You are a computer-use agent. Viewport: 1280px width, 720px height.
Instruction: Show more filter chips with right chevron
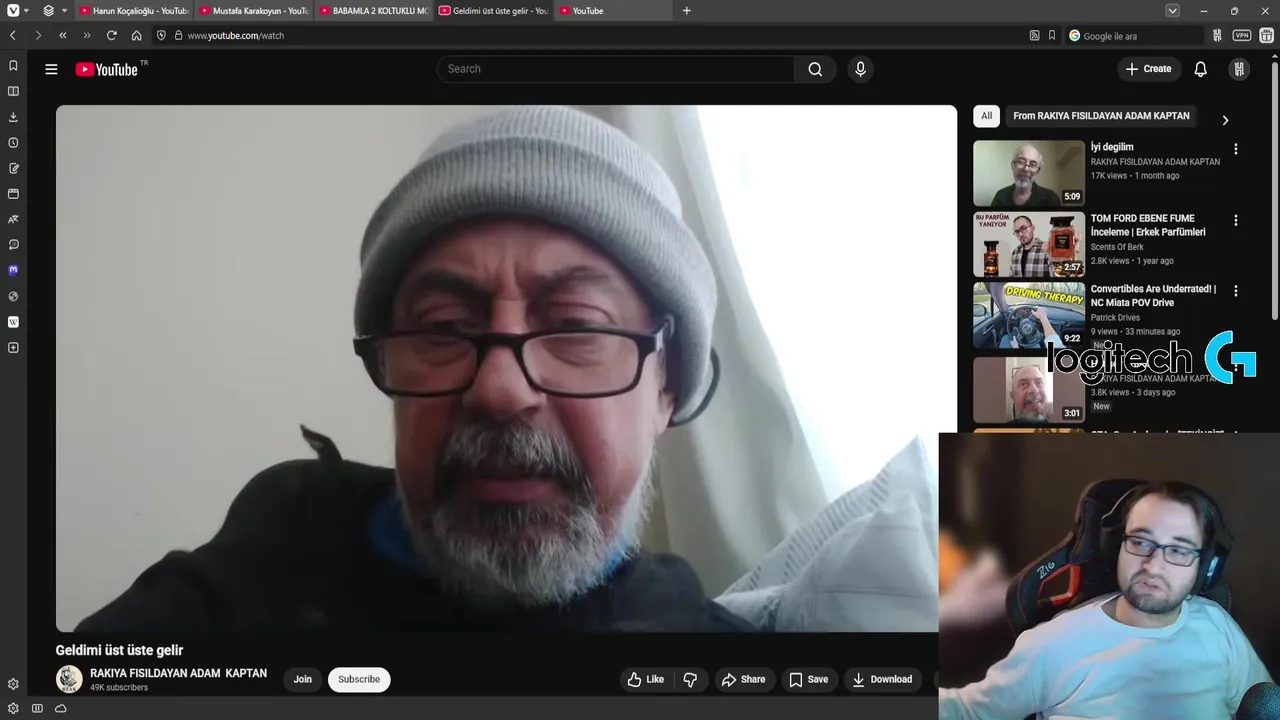1225,120
